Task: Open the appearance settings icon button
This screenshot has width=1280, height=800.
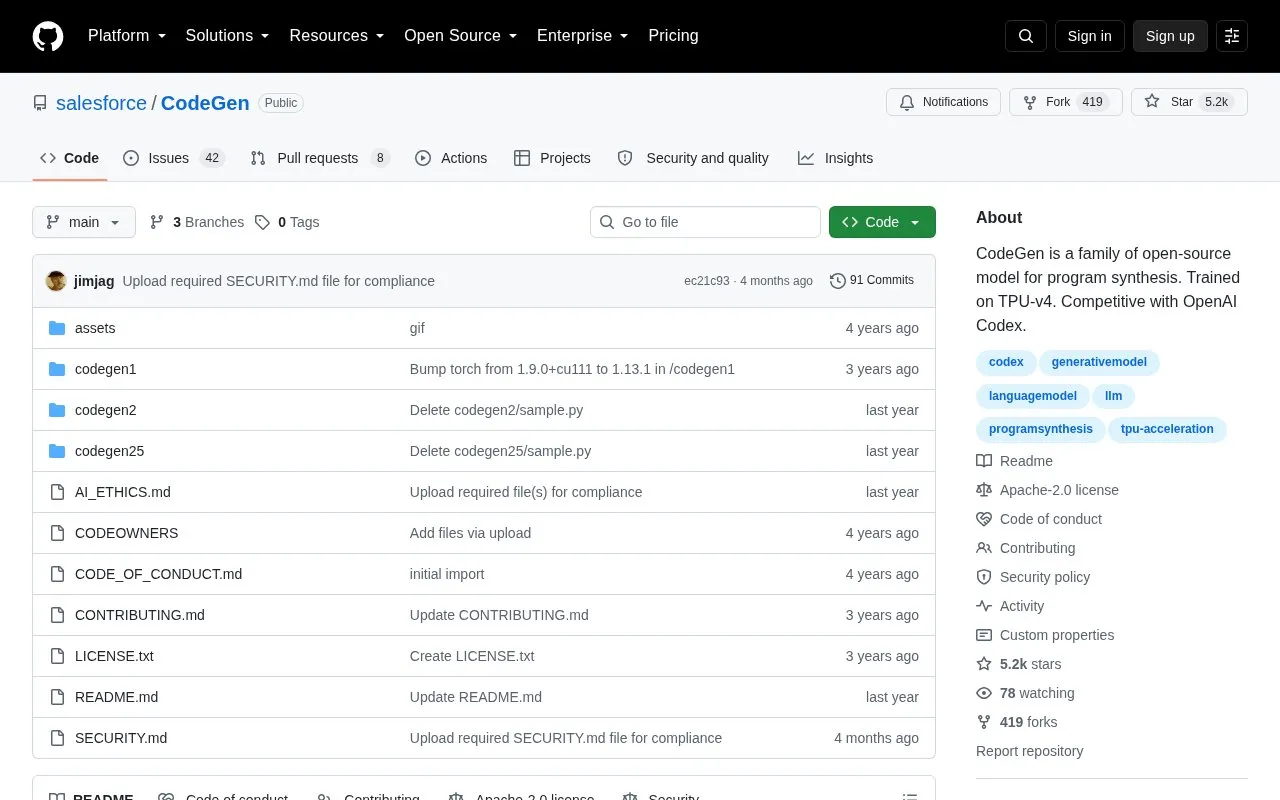Action: [1232, 36]
